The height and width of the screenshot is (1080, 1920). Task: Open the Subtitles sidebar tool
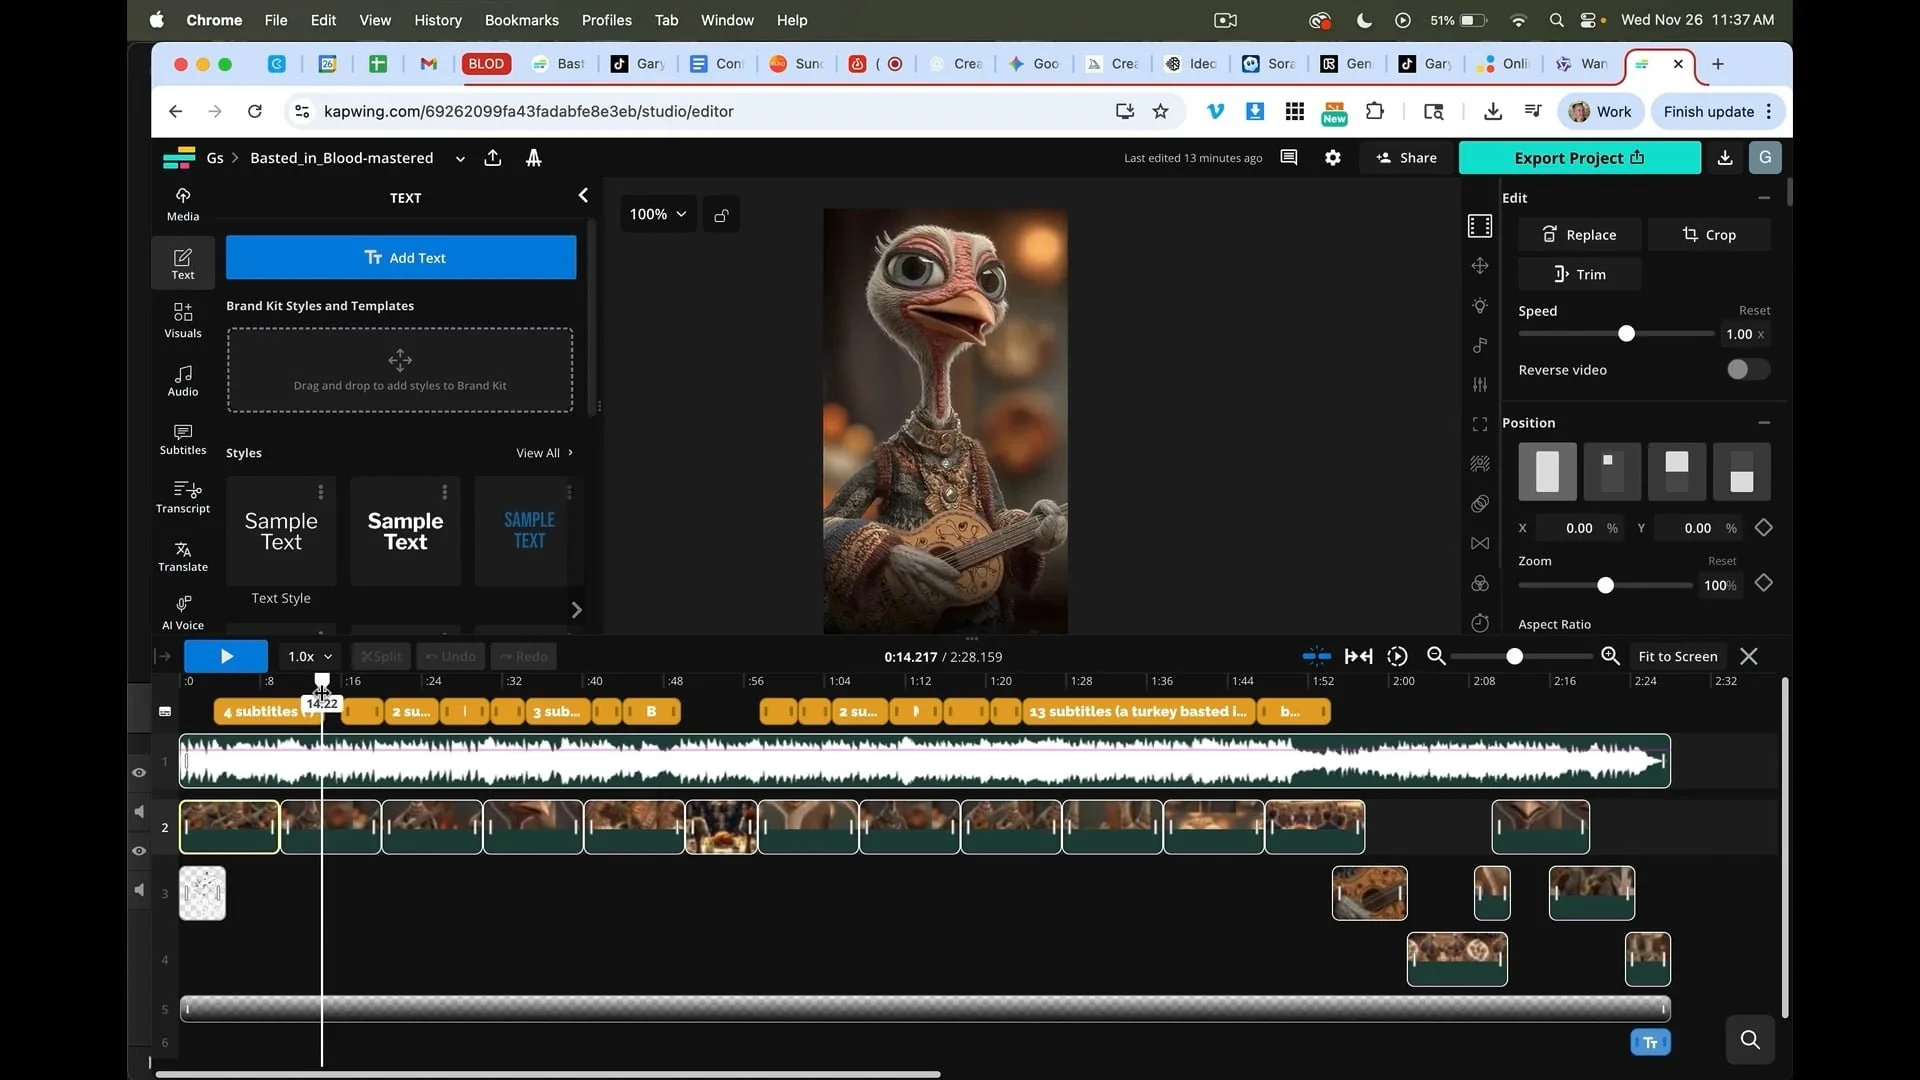coord(182,439)
